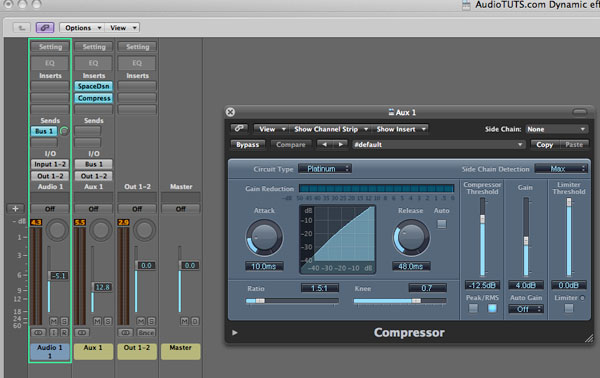
Task: Click the Copy button in plugin header
Action: [545, 145]
